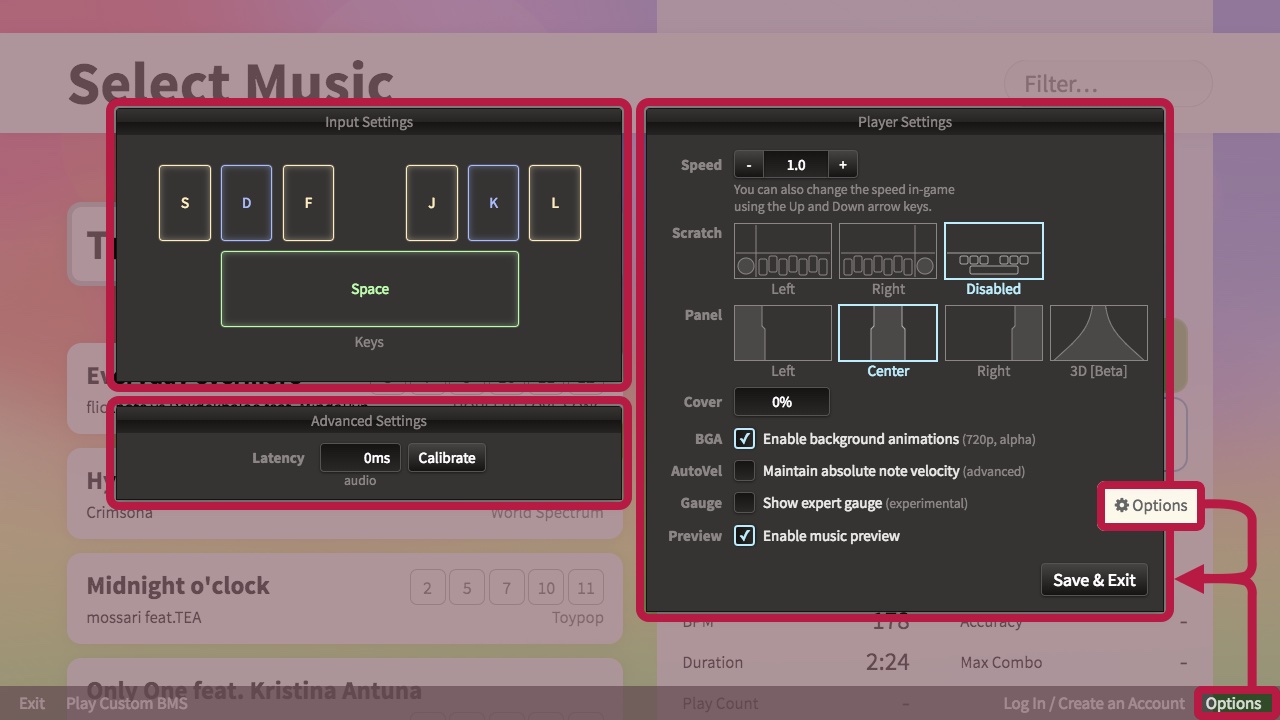The image size is (1280, 720).
Task: Enable Maintain absolute note velocity
Action: [744, 471]
